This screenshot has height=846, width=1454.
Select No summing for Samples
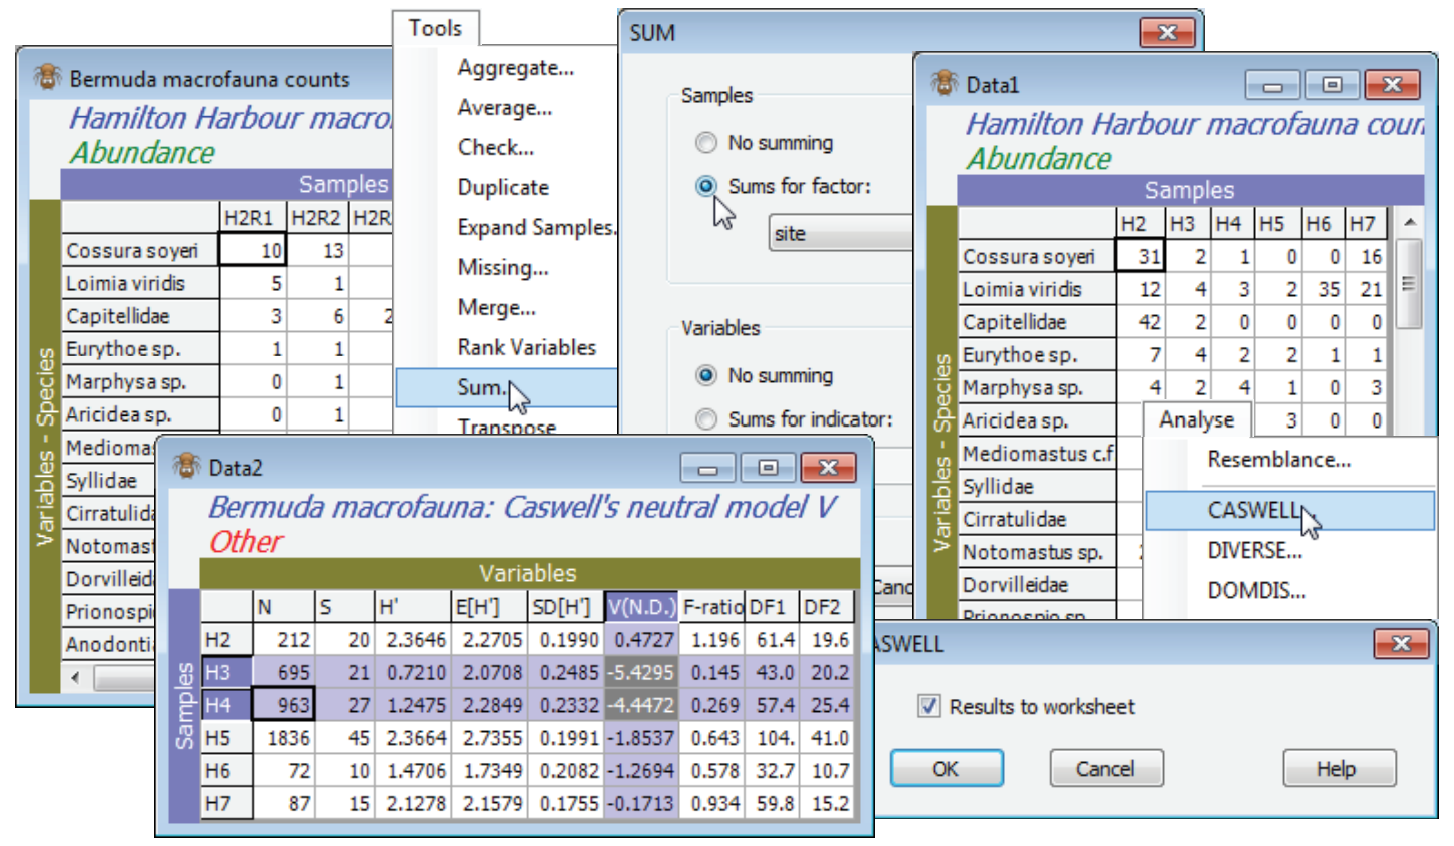(706, 143)
